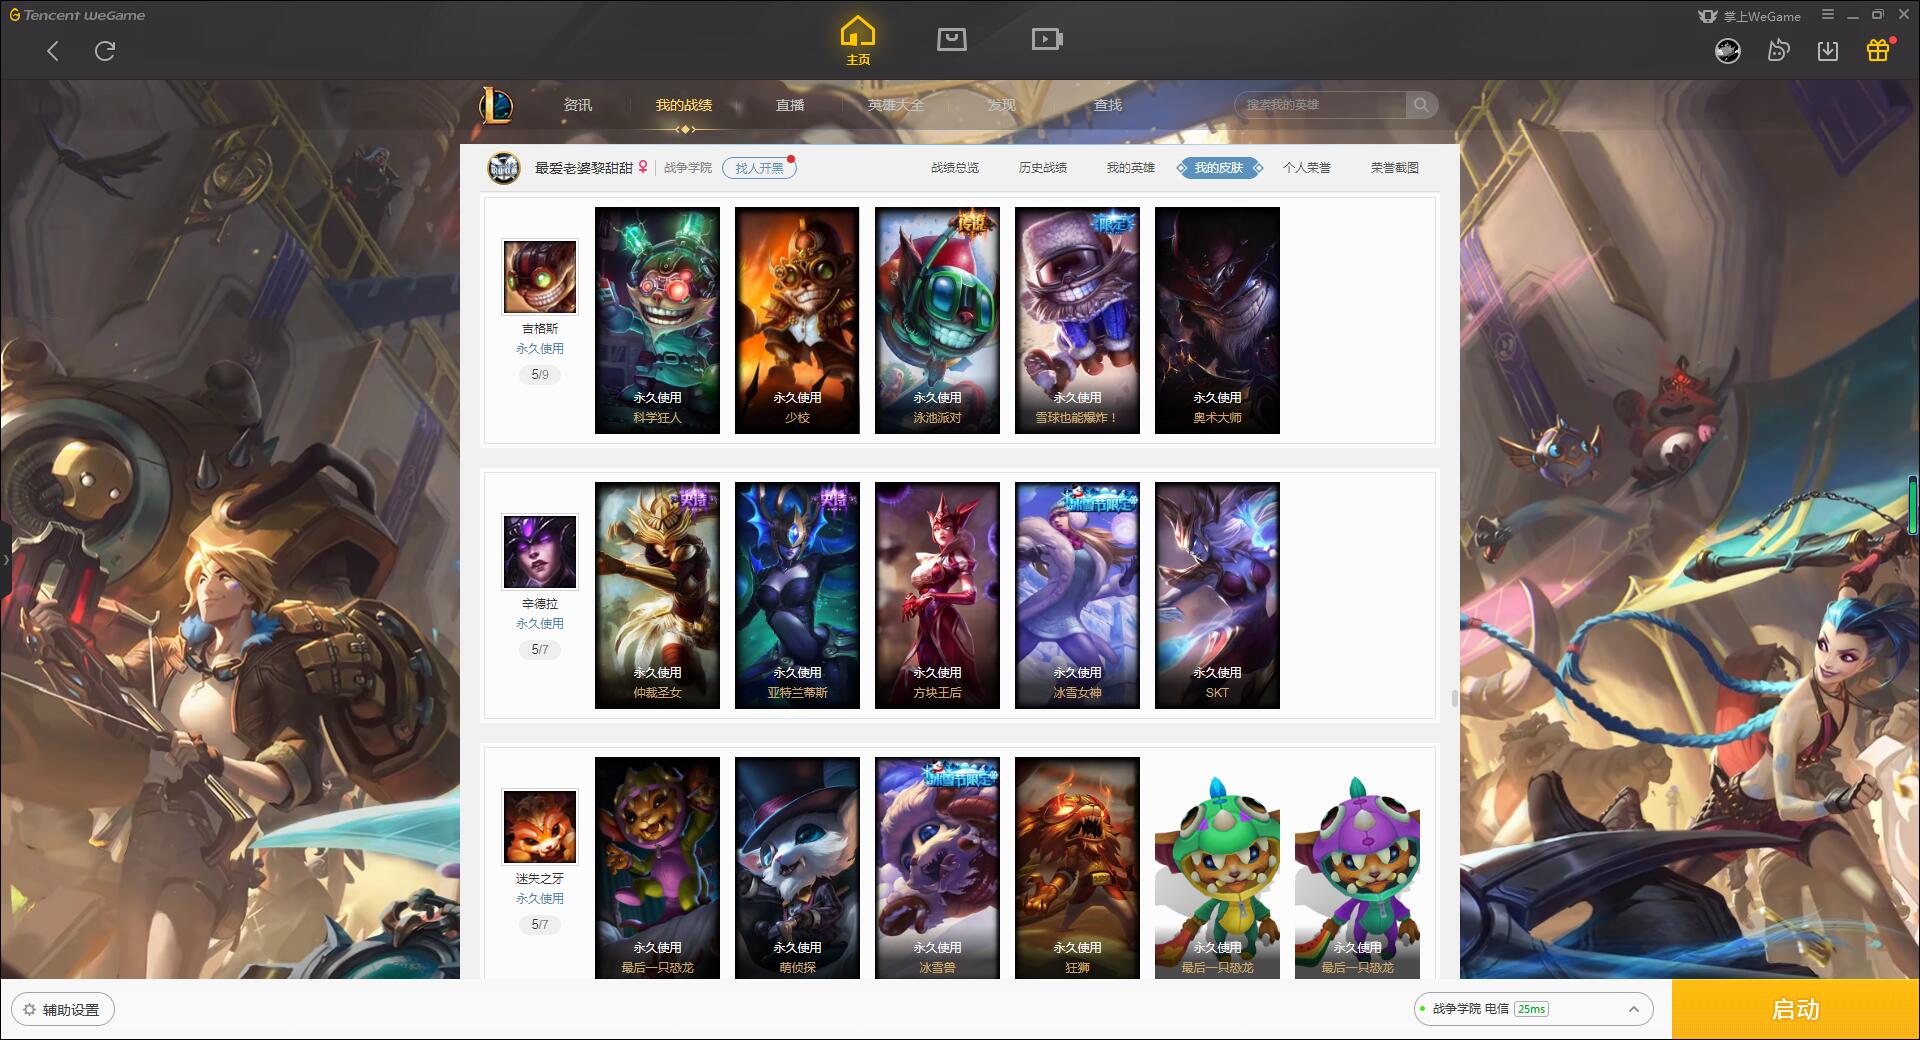Open the 亚特兰蒂斯 skin card
The image size is (1920, 1040).
pyautogui.click(x=797, y=595)
